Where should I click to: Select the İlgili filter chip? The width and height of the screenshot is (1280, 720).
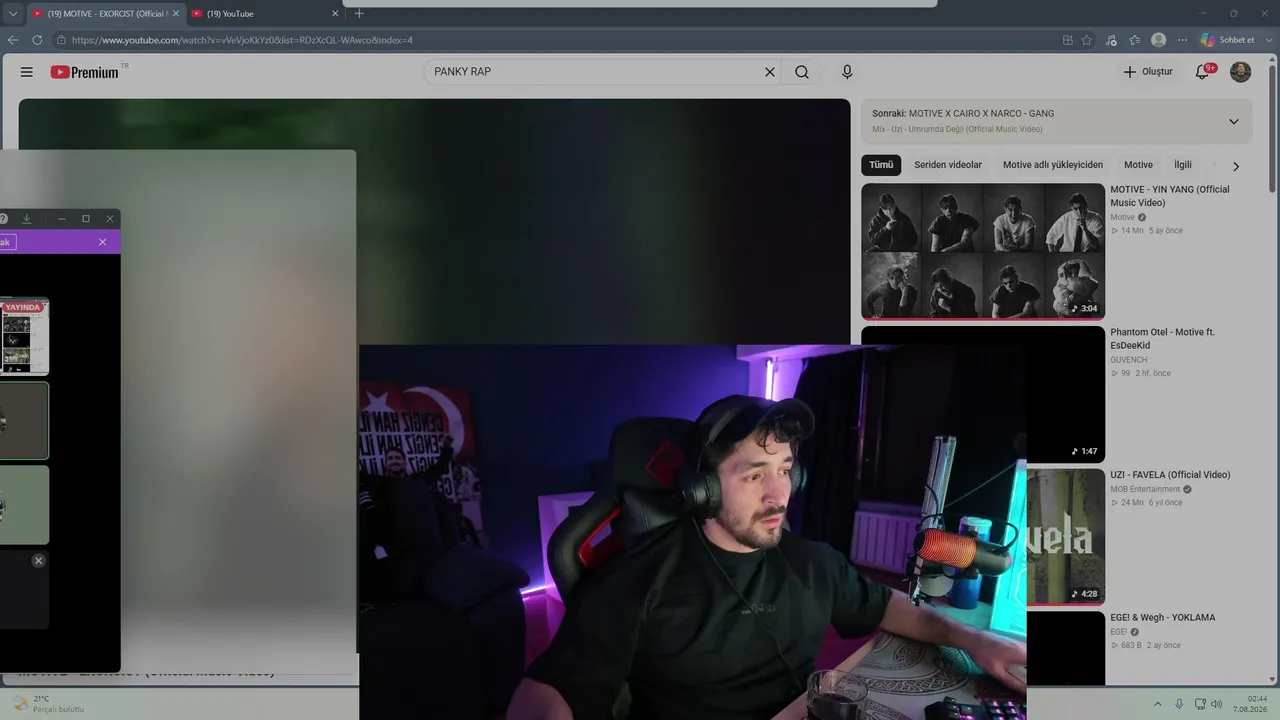tap(1183, 165)
